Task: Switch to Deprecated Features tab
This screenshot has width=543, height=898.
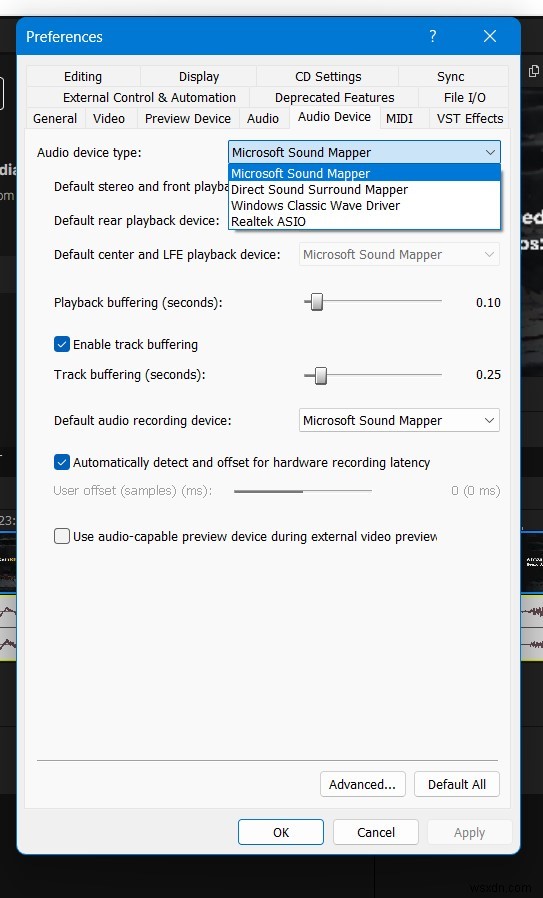Action: coord(335,97)
